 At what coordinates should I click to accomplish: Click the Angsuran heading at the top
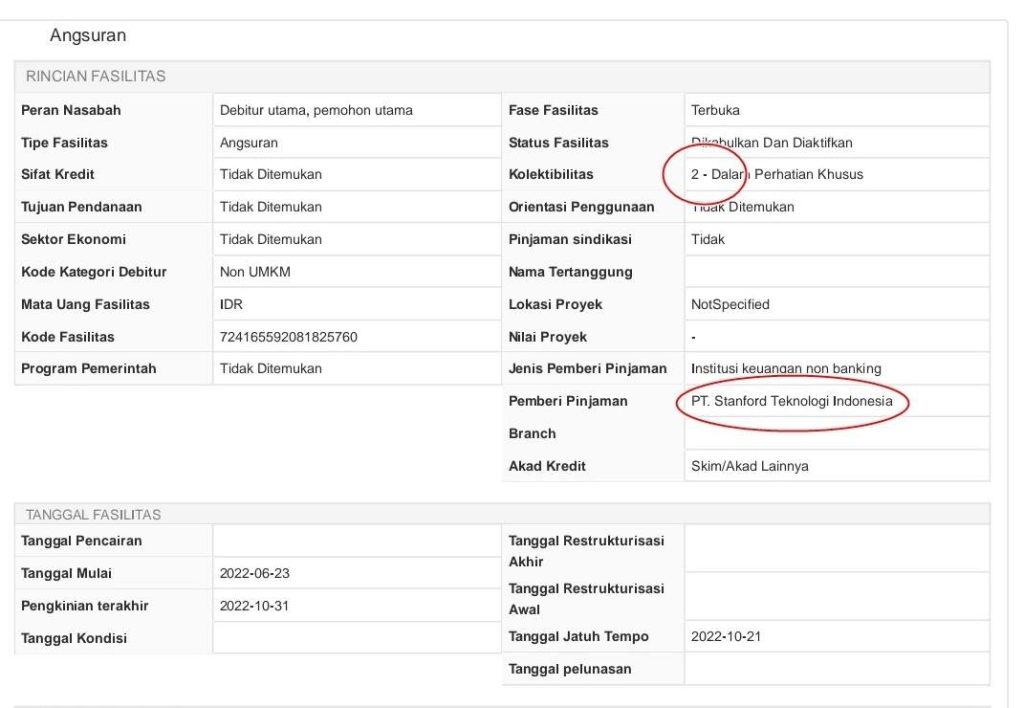click(x=87, y=36)
